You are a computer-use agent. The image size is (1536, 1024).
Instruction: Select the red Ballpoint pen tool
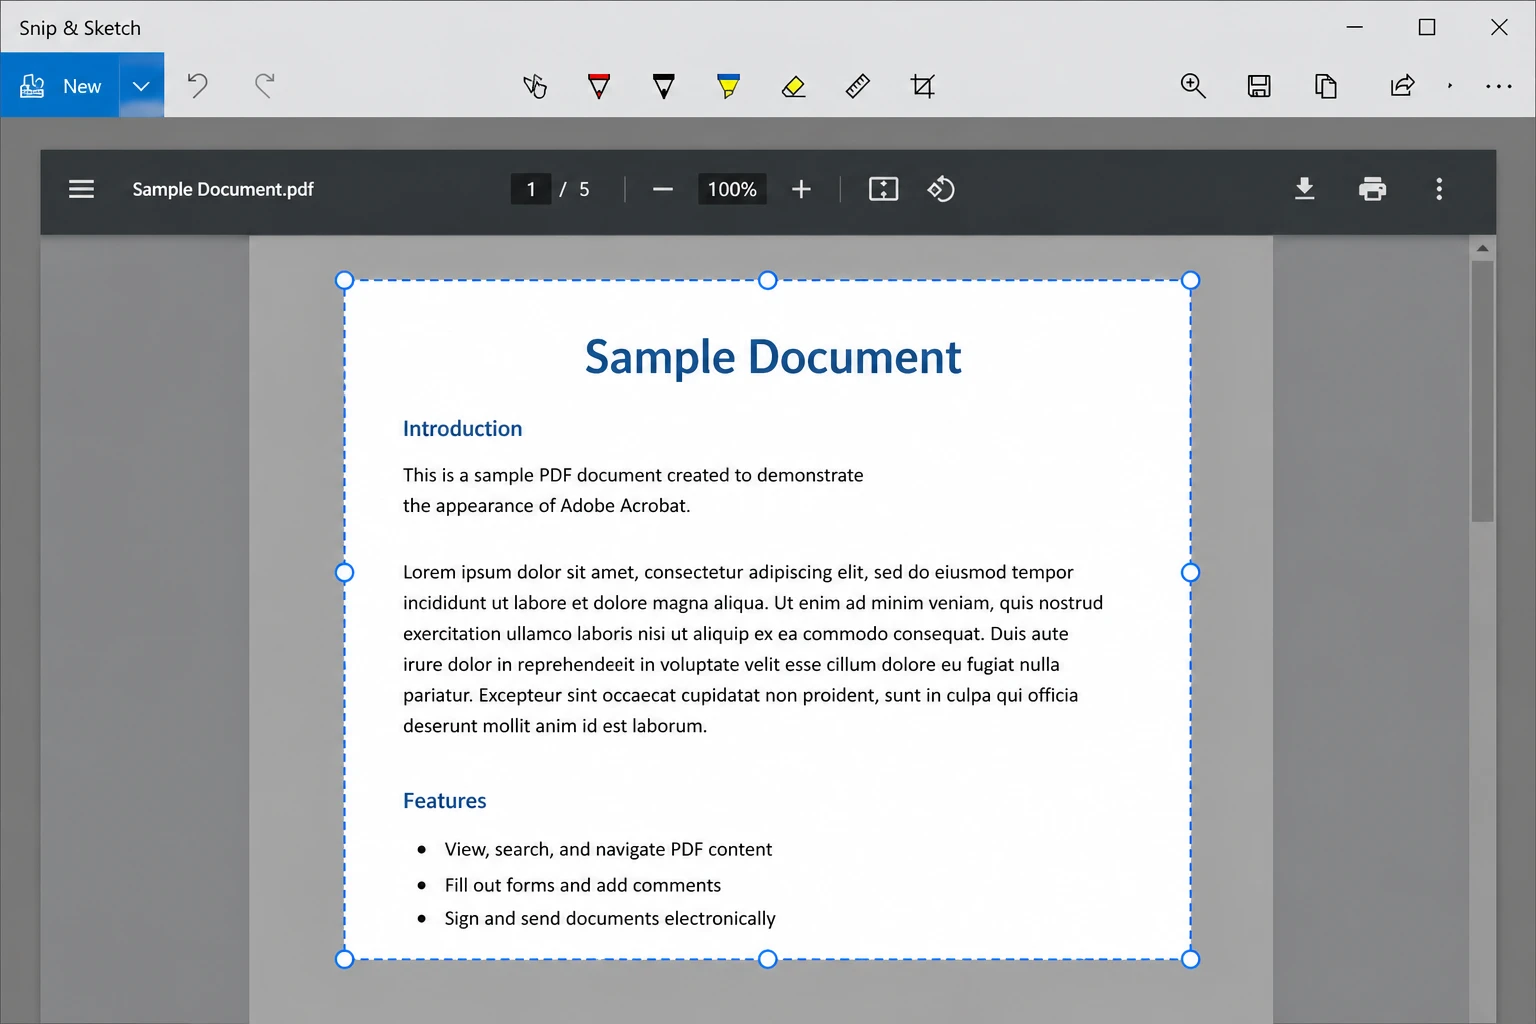pyautogui.click(x=599, y=86)
